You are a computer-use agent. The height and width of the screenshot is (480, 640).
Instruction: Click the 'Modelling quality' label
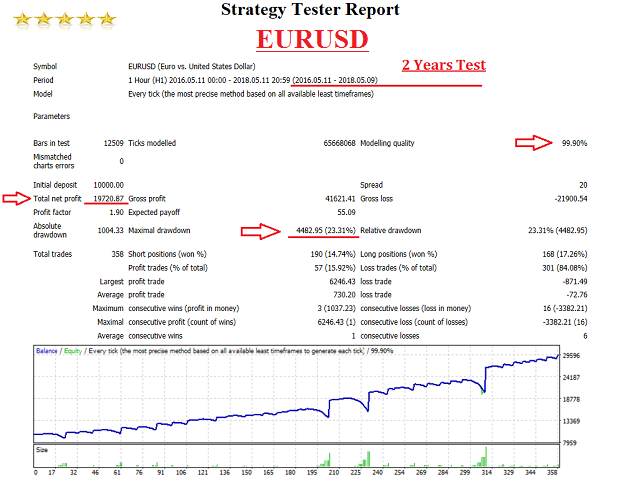pos(387,143)
